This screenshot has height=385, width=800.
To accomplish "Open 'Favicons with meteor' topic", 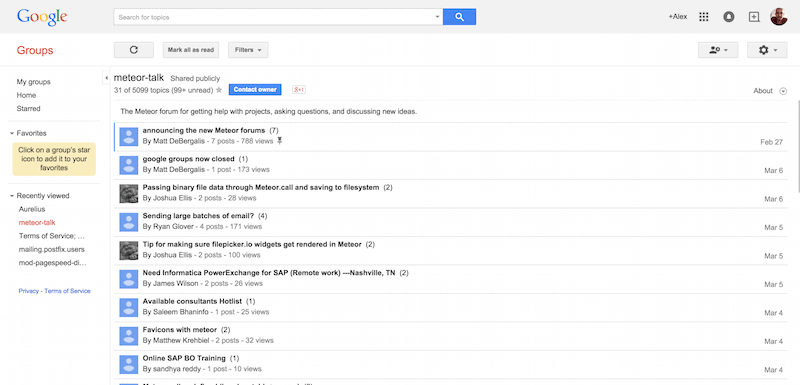I will coord(180,330).
